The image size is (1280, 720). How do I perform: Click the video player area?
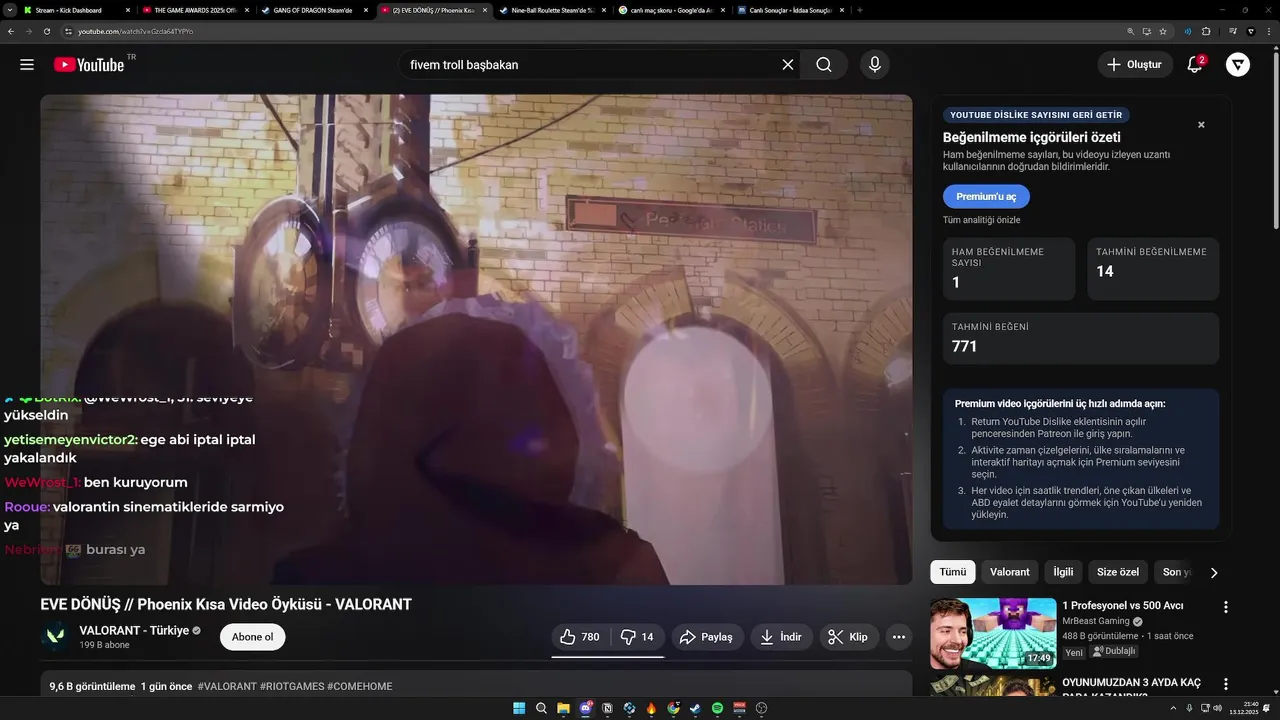(x=476, y=340)
